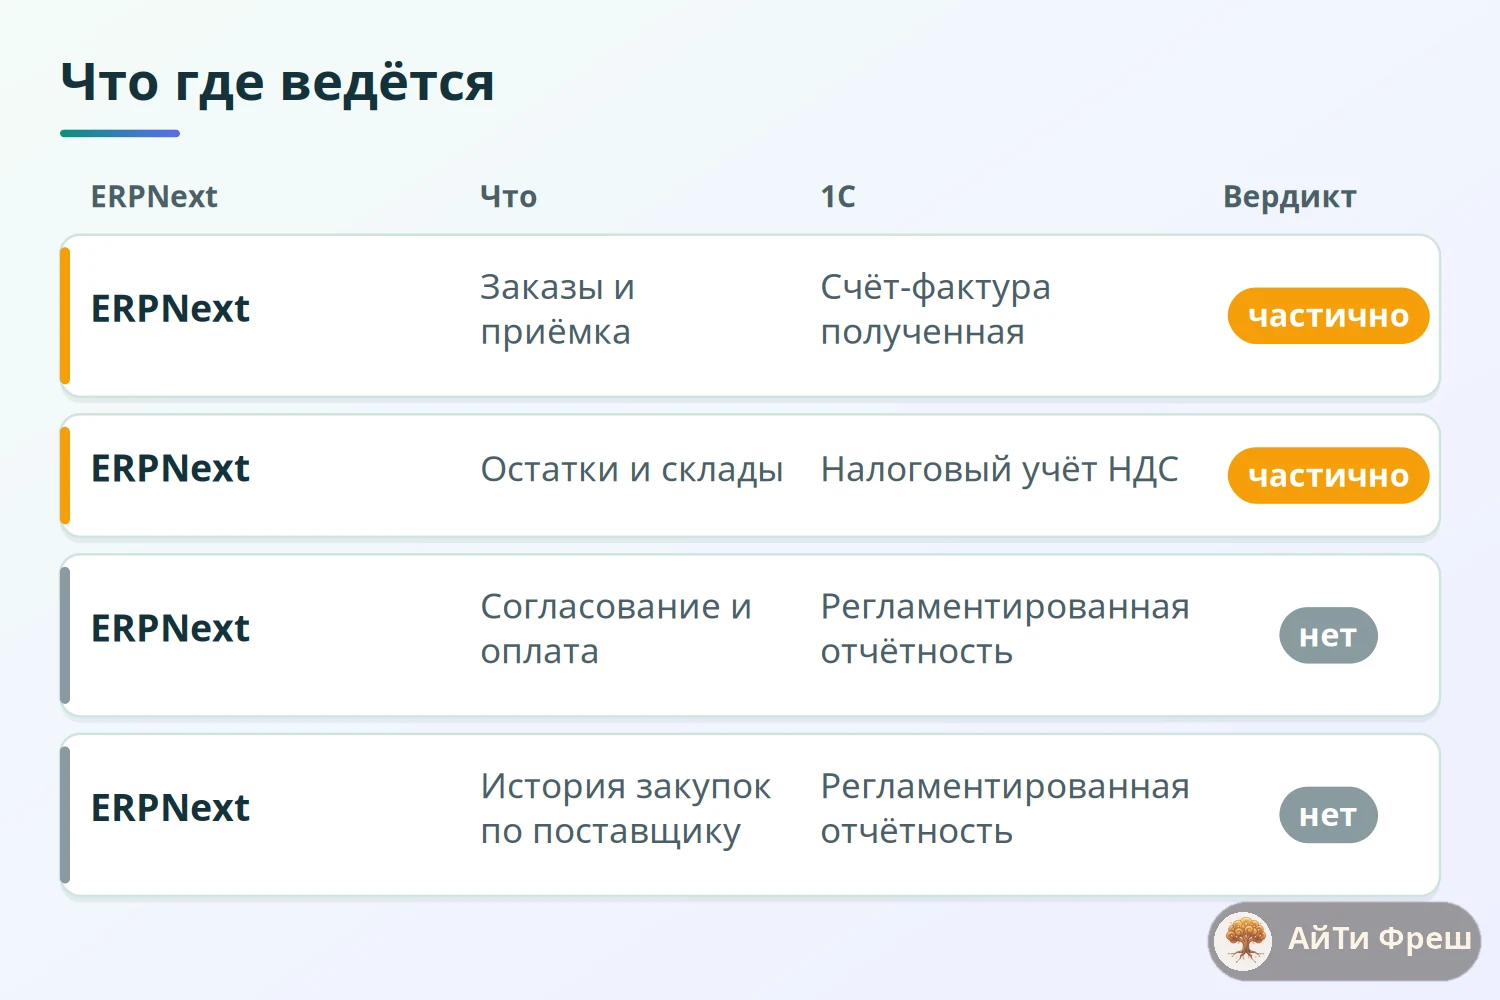Click the "1С" column header
Image resolution: width=1500 pixels, height=1000 pixels.
838,197
